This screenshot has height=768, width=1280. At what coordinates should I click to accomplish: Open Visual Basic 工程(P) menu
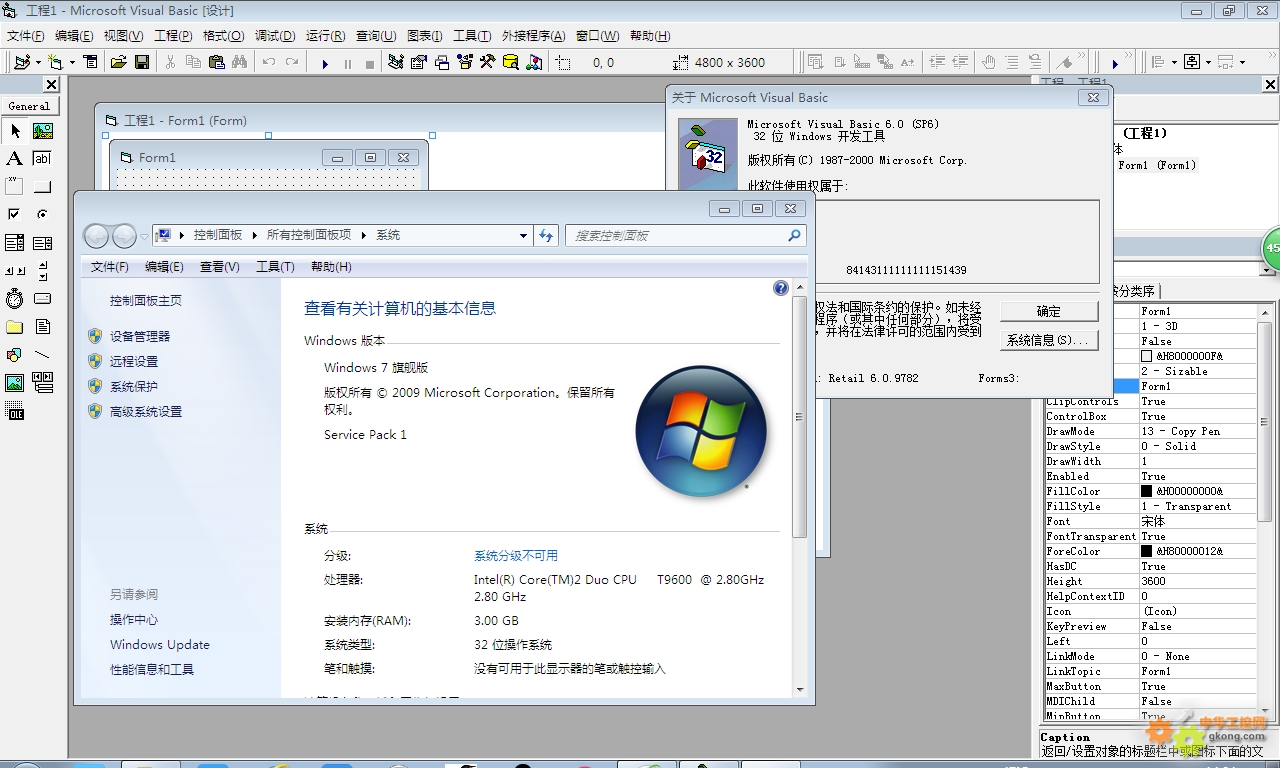tap(172, 36)
